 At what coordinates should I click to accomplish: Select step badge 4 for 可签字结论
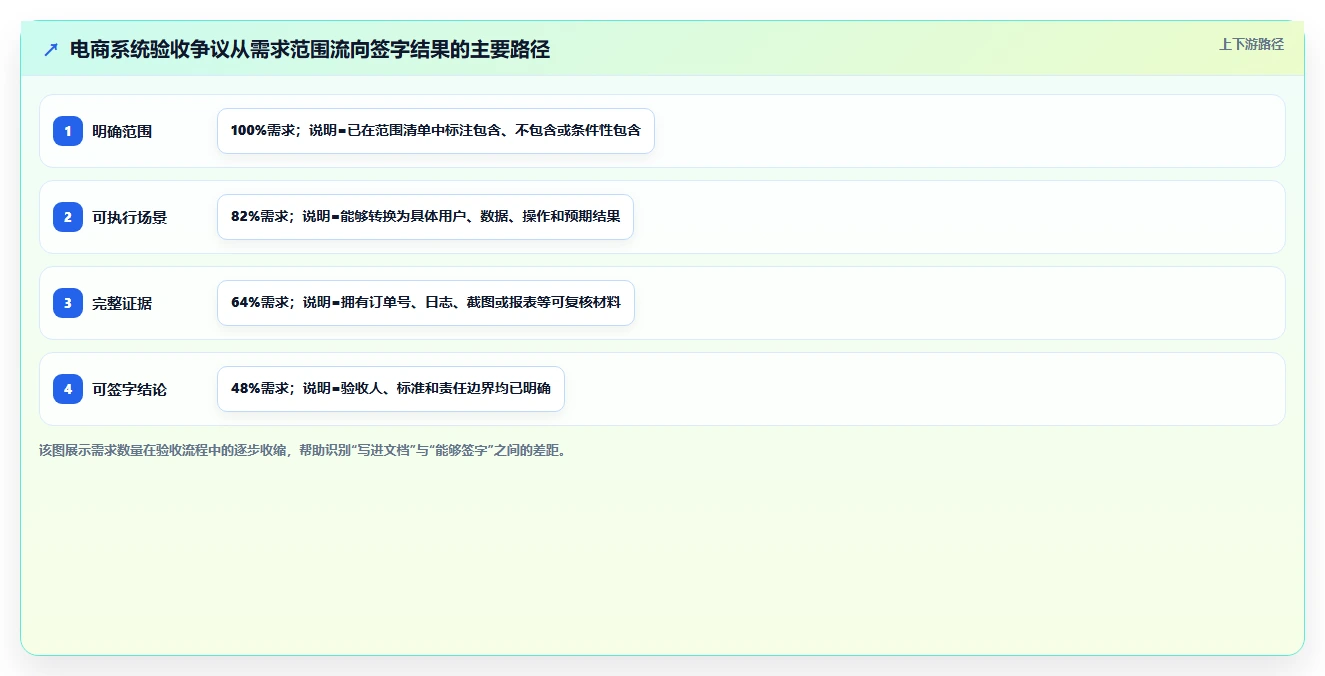68,389
